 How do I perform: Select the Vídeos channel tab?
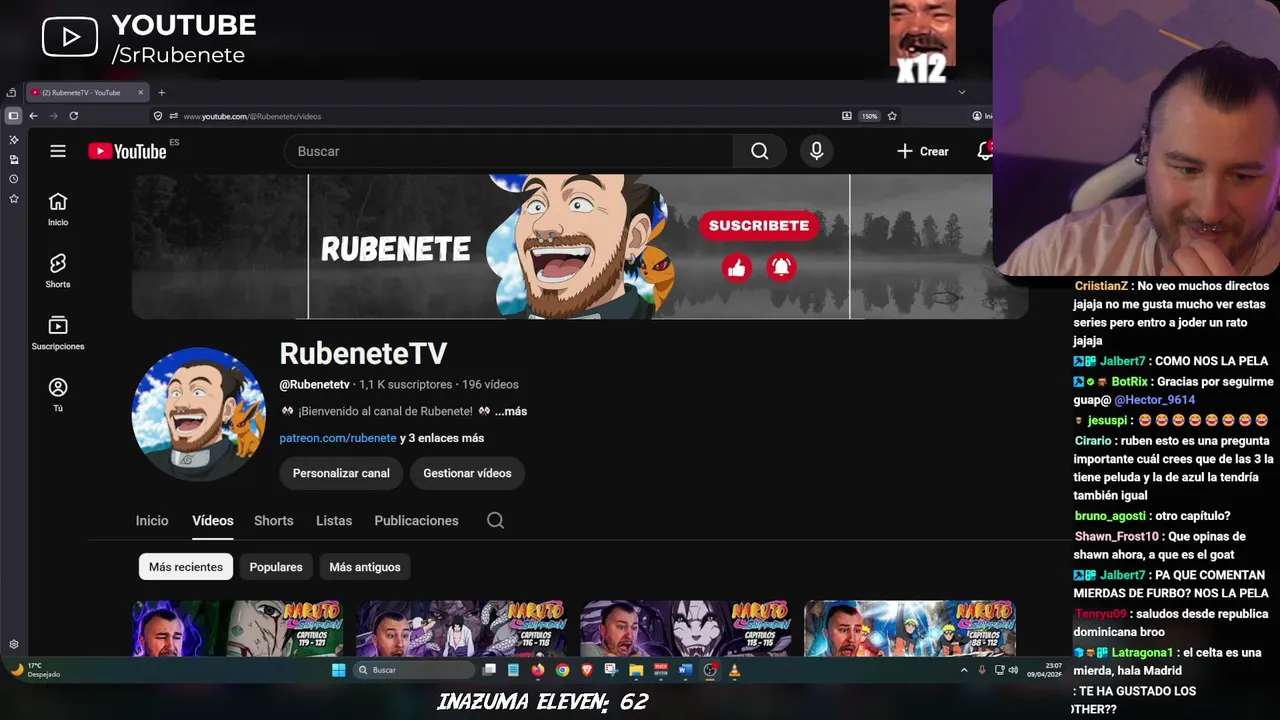click(x=213, y=520)
